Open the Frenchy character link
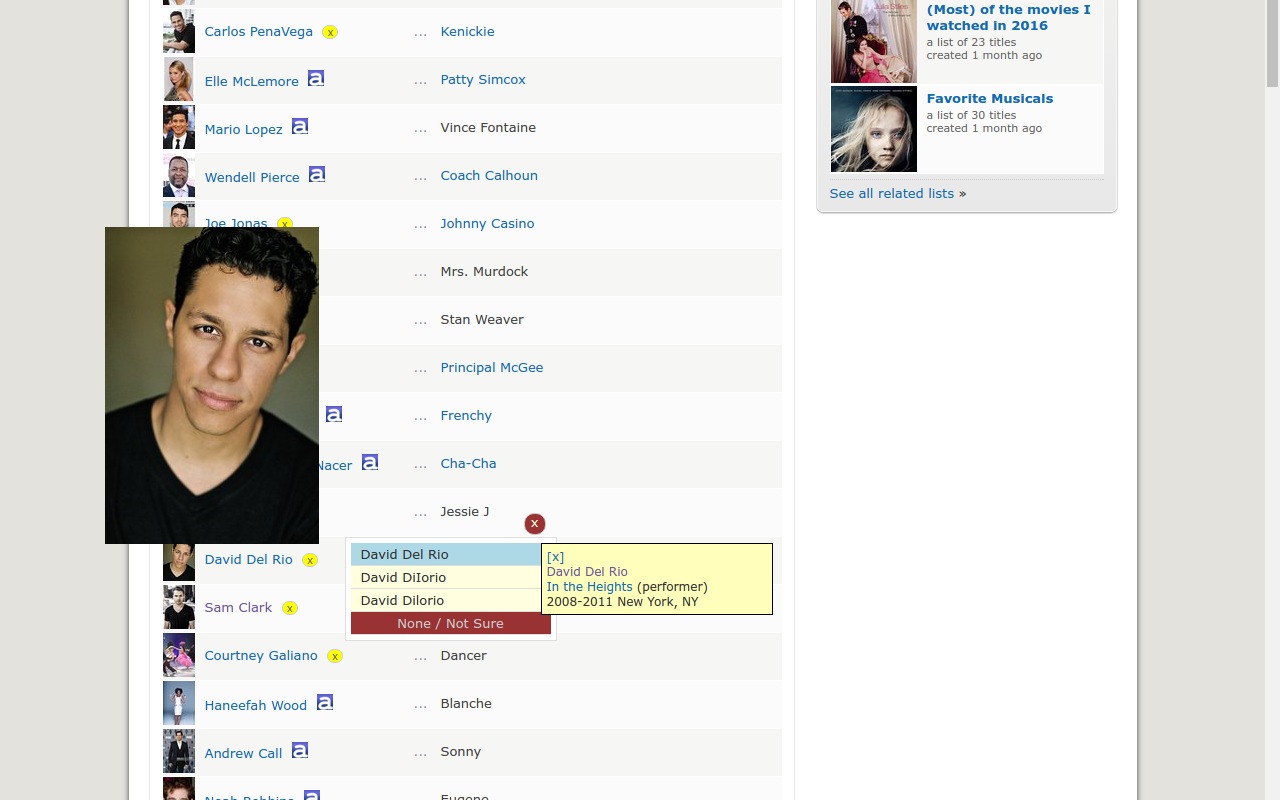Screen dimensions: 1280x800 [466, 416]
